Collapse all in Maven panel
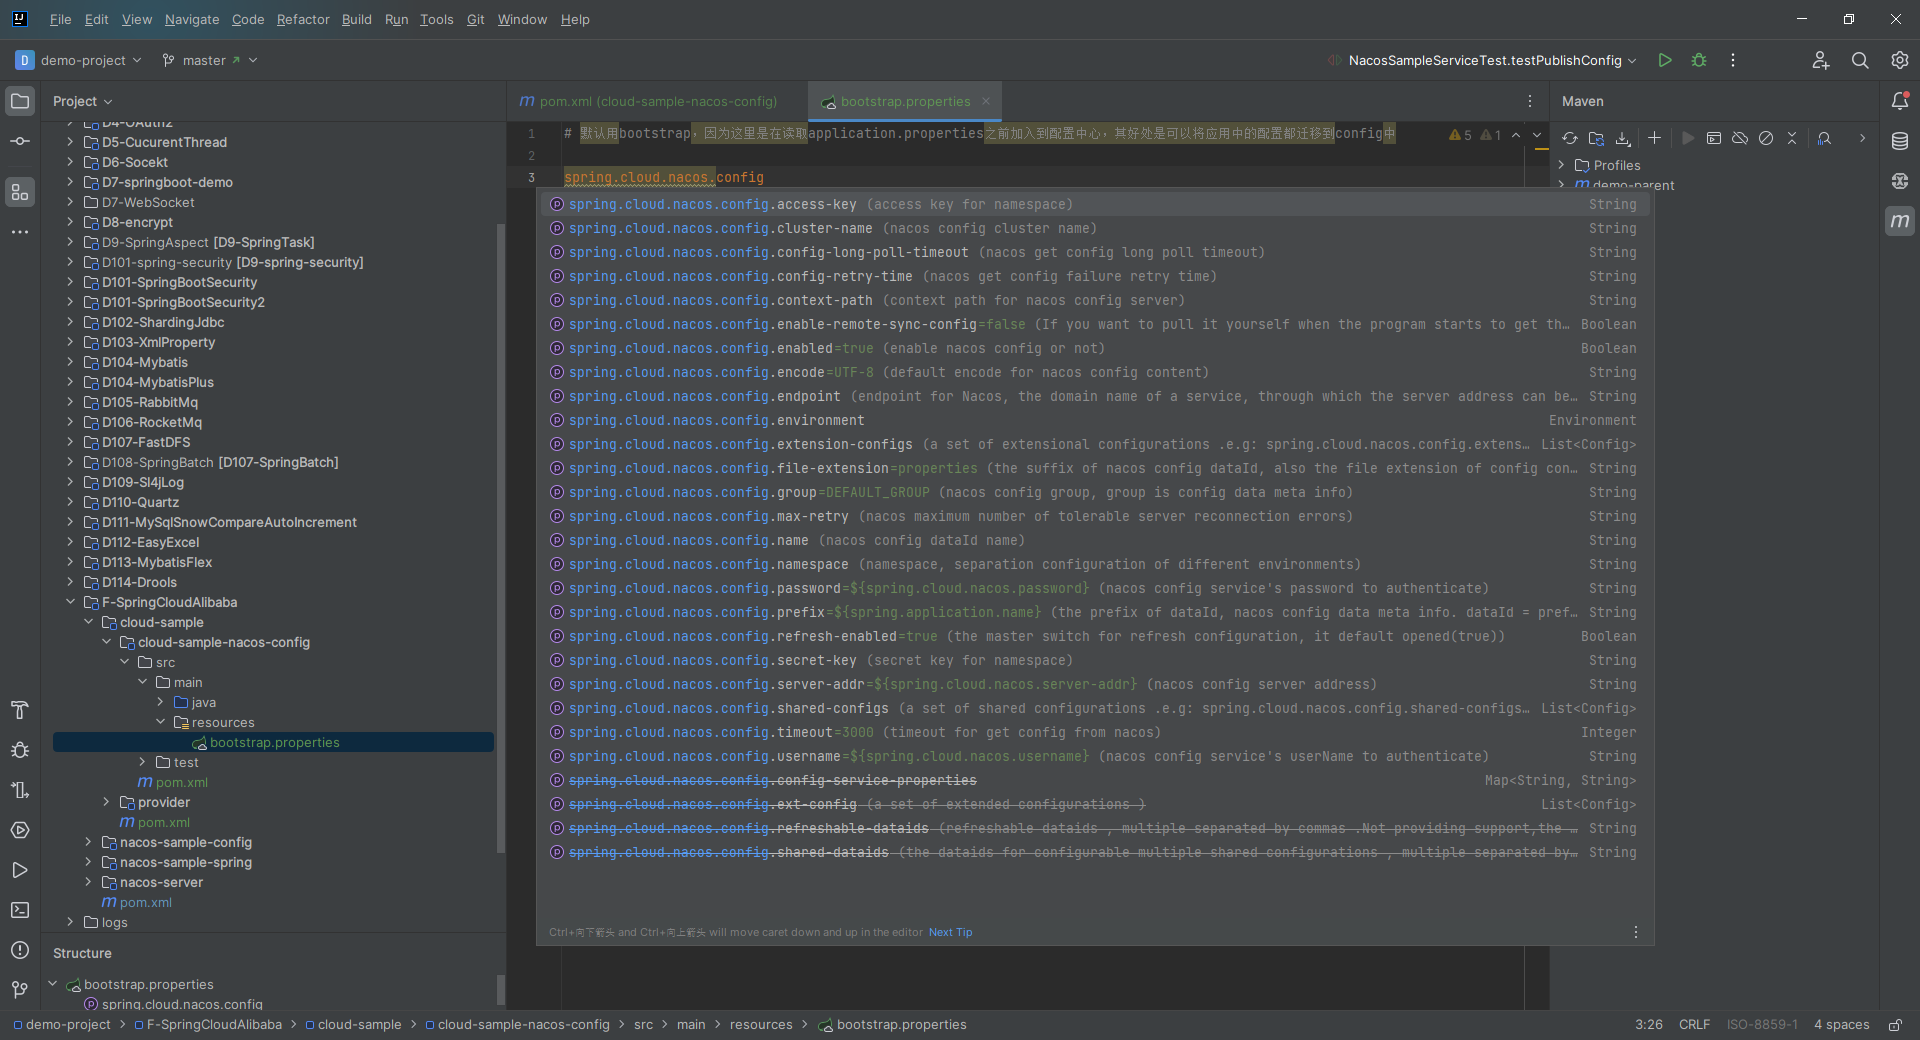This screenshot has width=1920, height=1040. pyautogui.click(x=1792, y=138)
